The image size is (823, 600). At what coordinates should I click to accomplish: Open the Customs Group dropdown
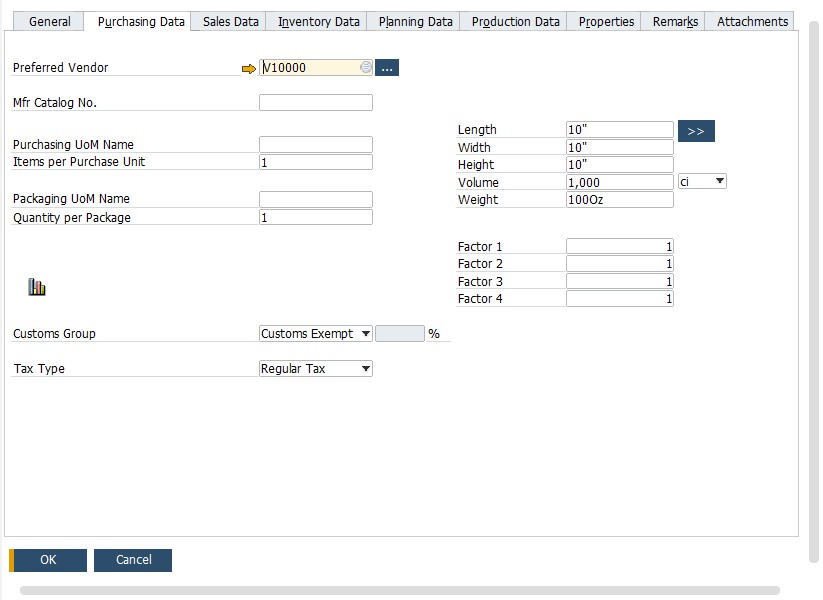365,334
